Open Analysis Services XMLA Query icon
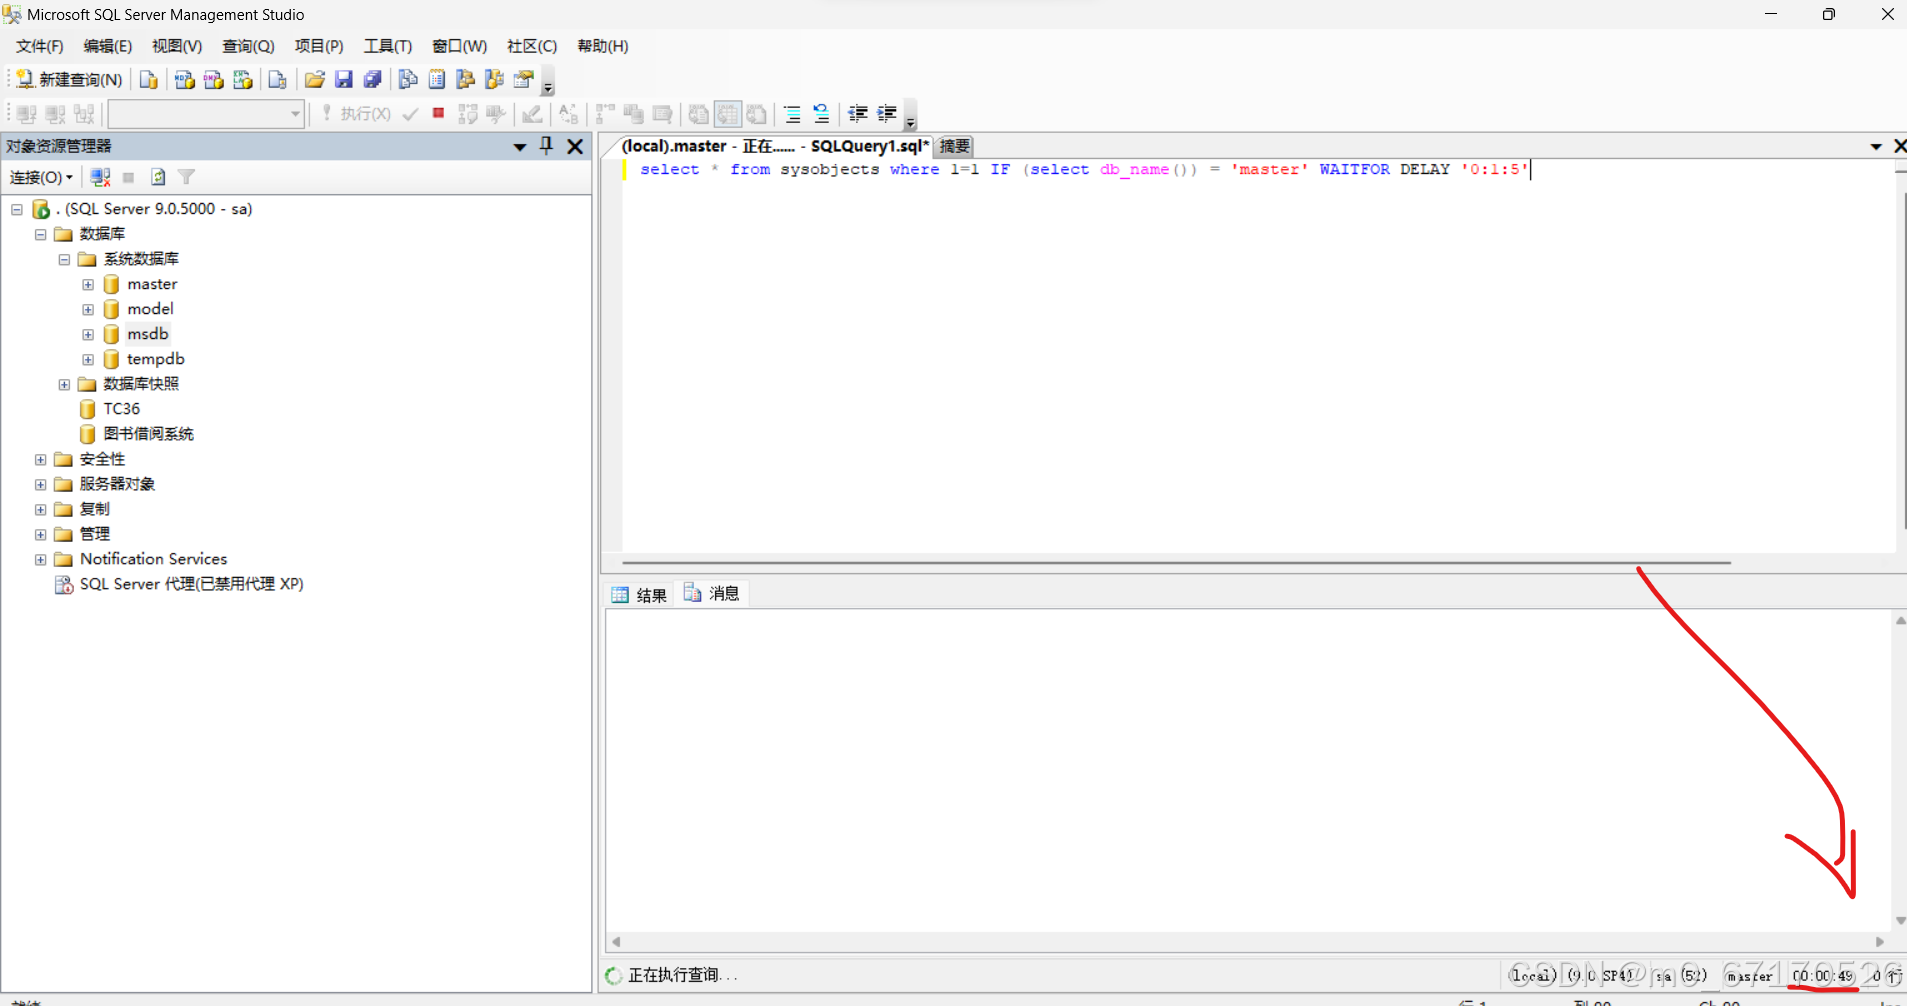The image size is (1907, 1006). [242, 80]
